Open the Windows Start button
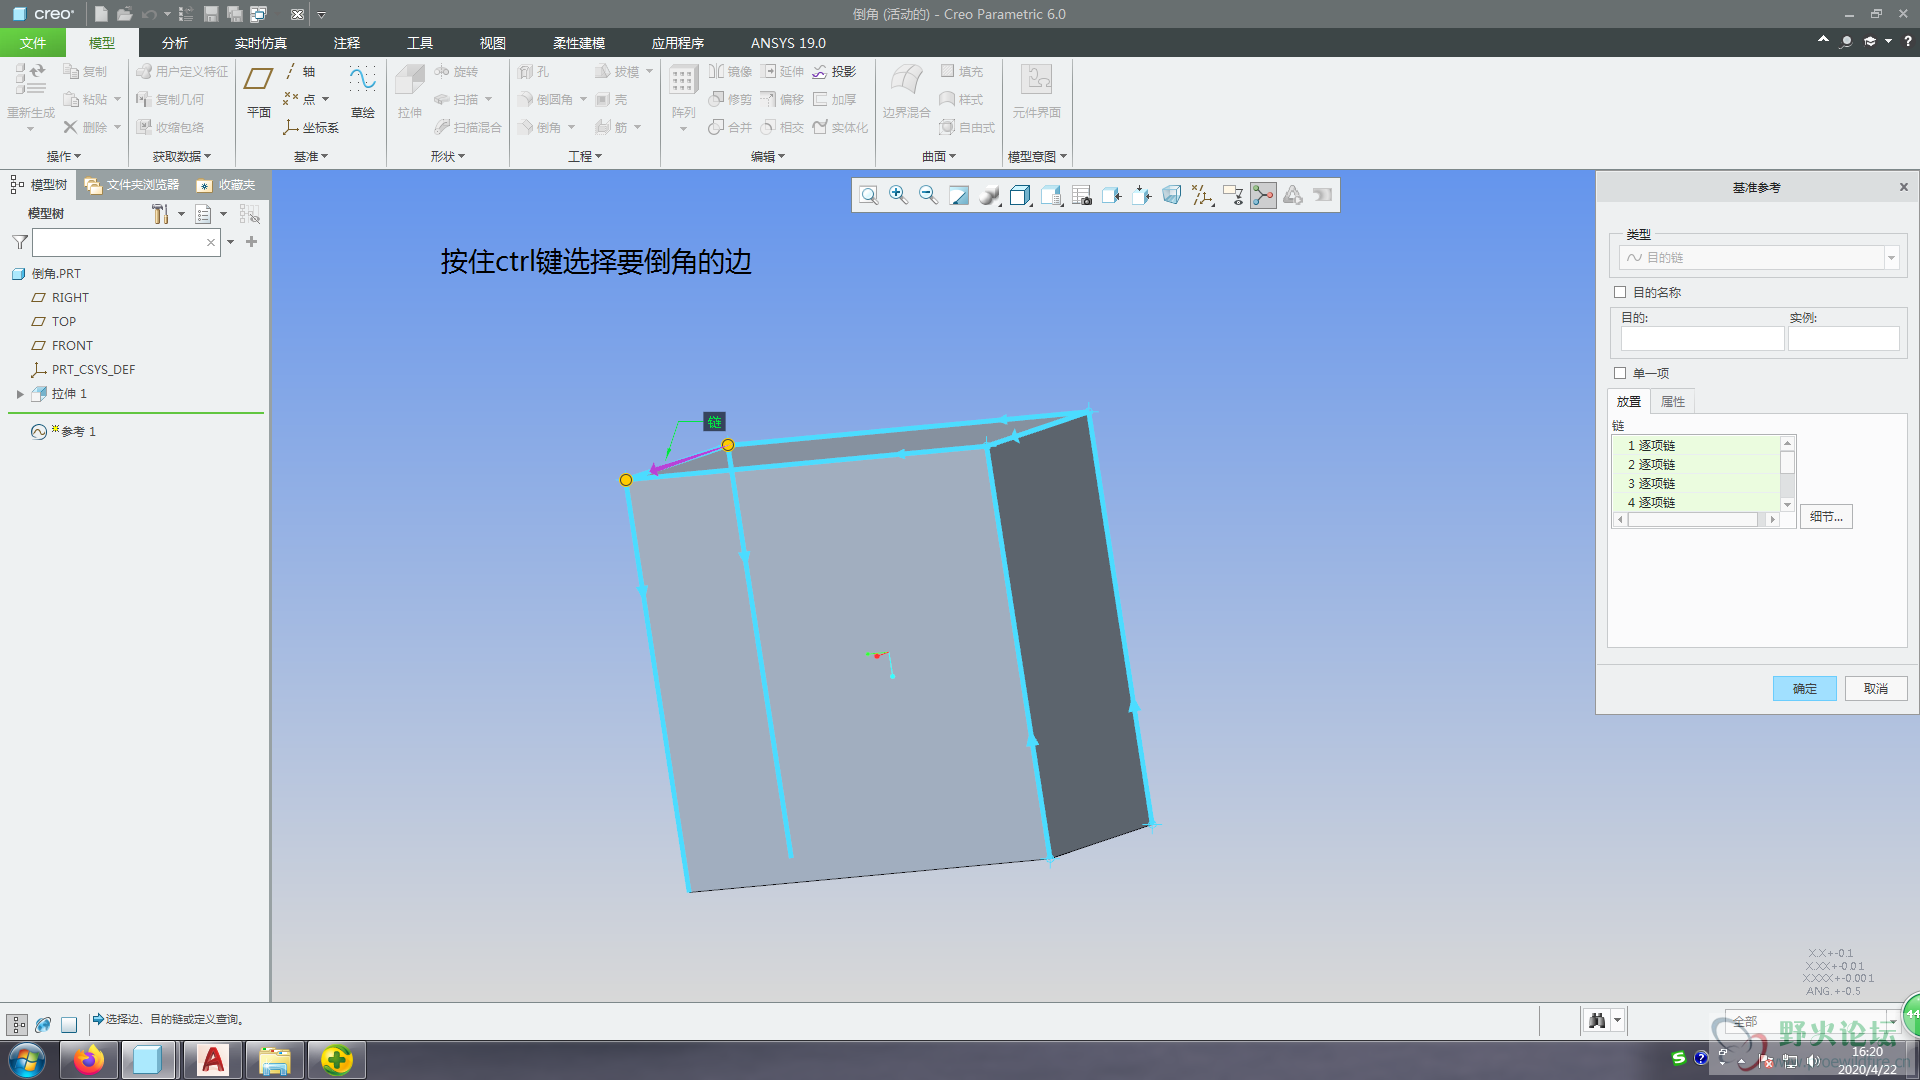The image size is (1920, 1080). point(27,1060)
